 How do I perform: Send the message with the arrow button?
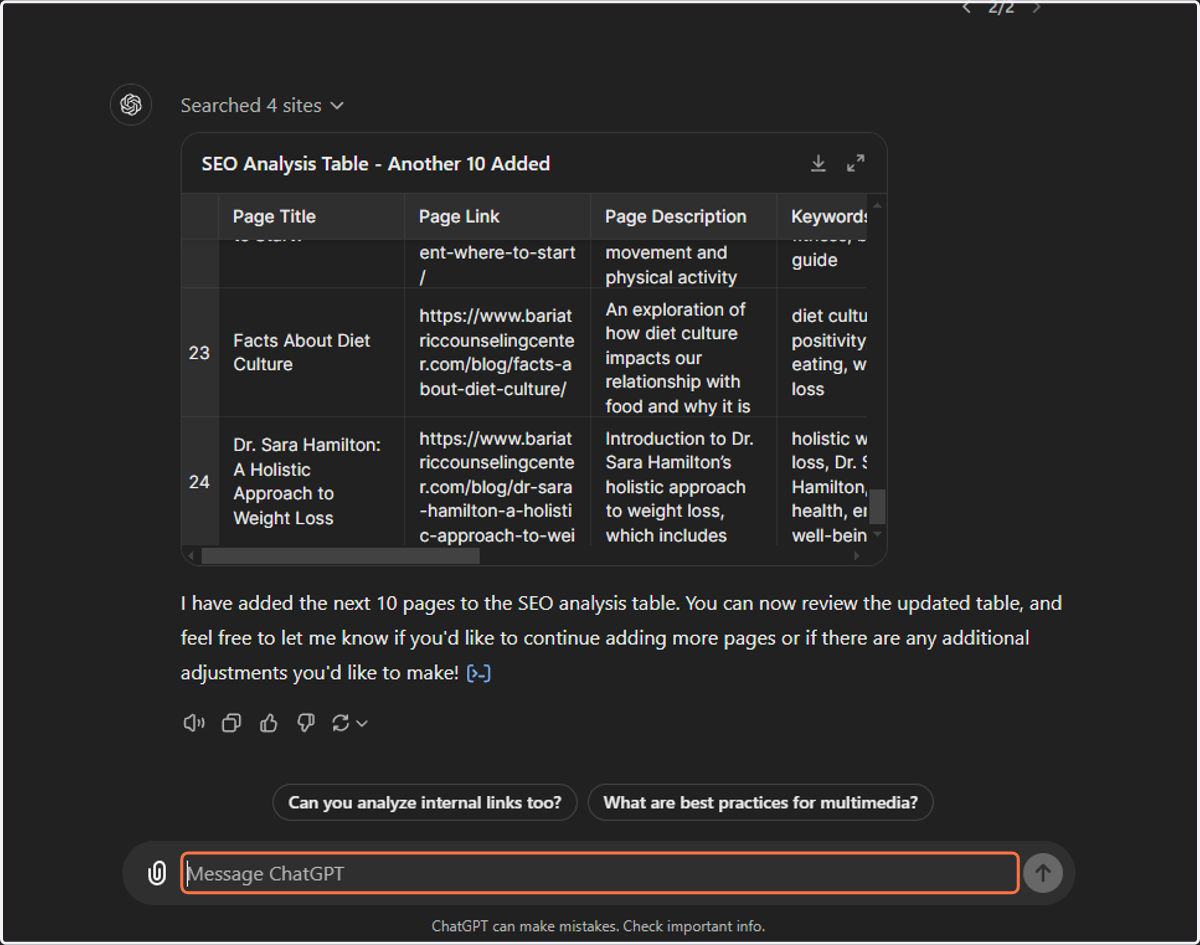pos(1043,873)
